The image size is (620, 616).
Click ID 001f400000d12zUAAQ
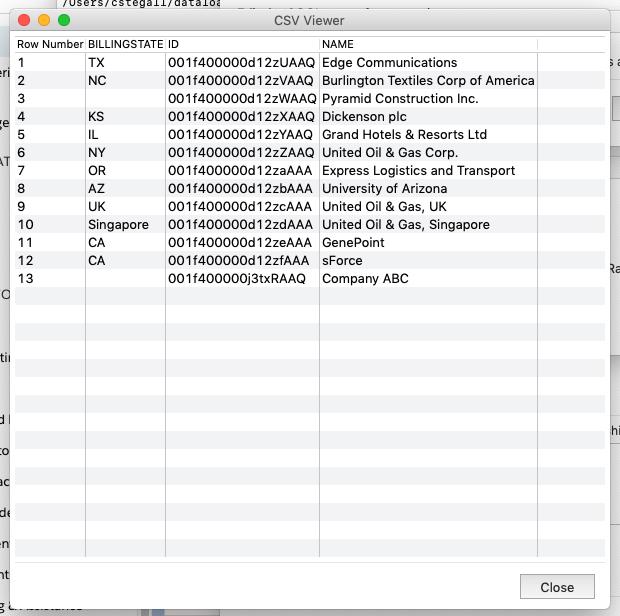tap(242, 62)
